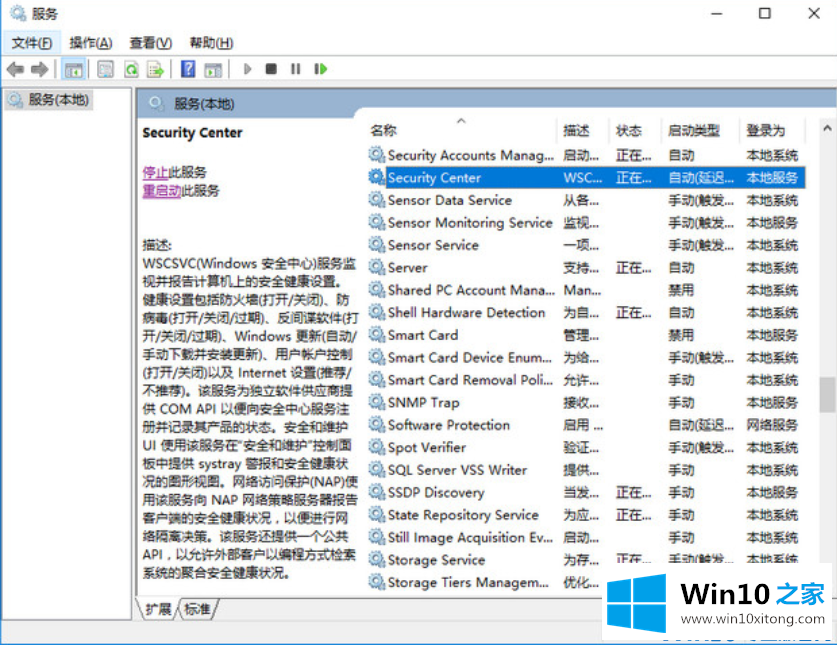837x645 pixels.
Task: Go back with the toolbar back arrow
Action: (x=15, y=69)
